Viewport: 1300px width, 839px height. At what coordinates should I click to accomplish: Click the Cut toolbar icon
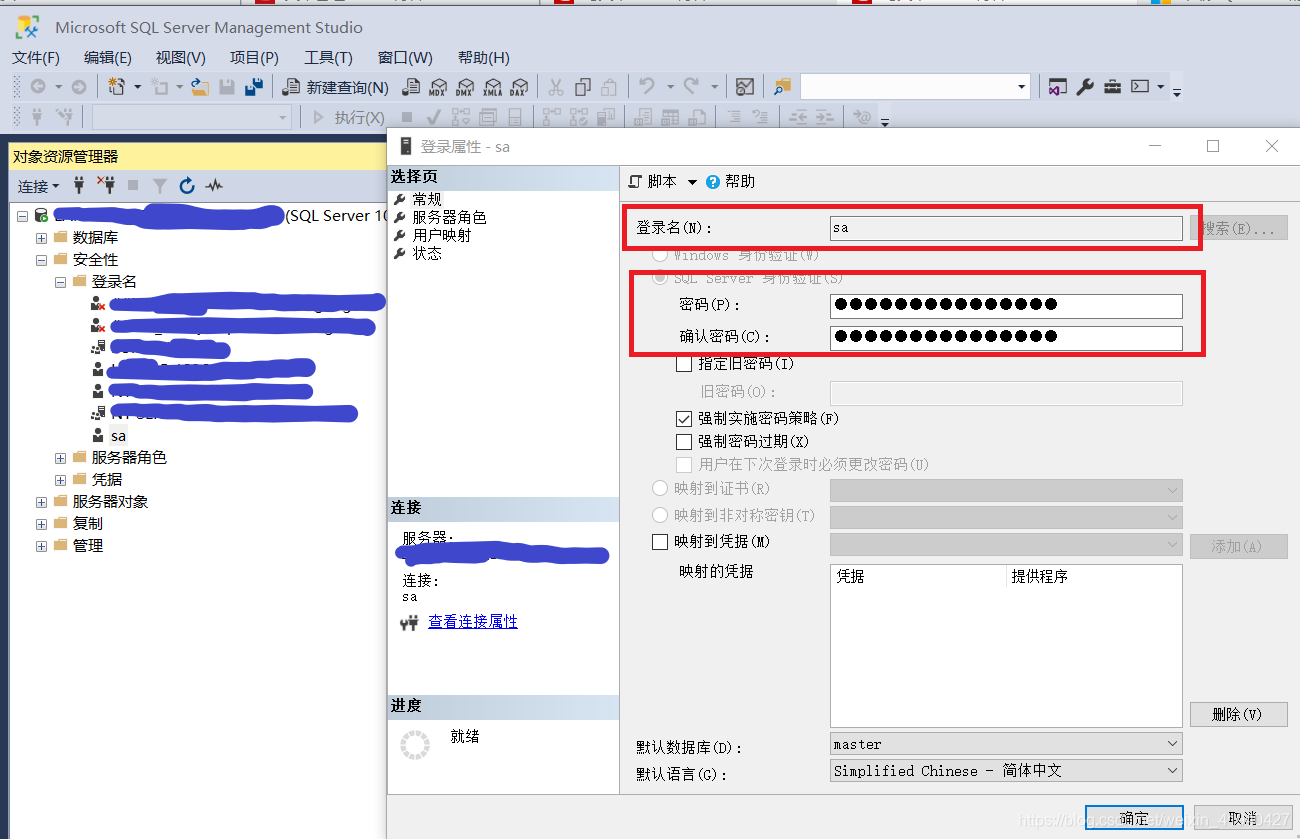point(556,87)
